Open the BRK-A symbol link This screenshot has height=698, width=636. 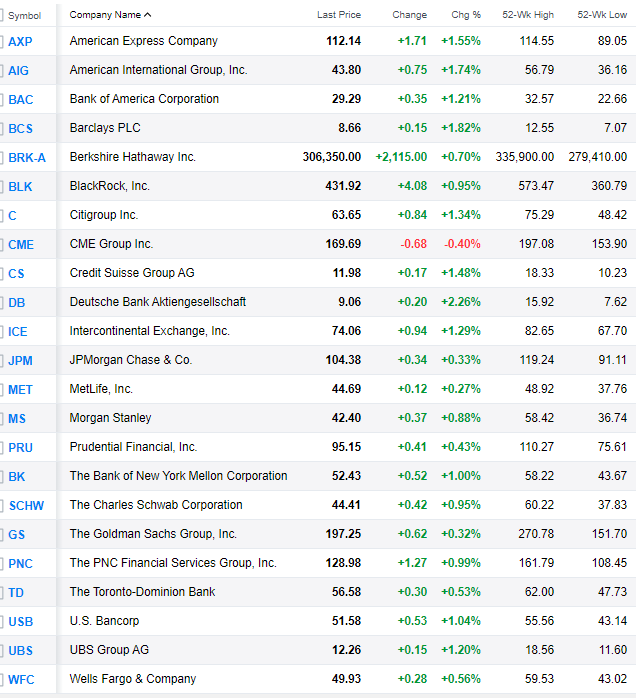(27, 158)
